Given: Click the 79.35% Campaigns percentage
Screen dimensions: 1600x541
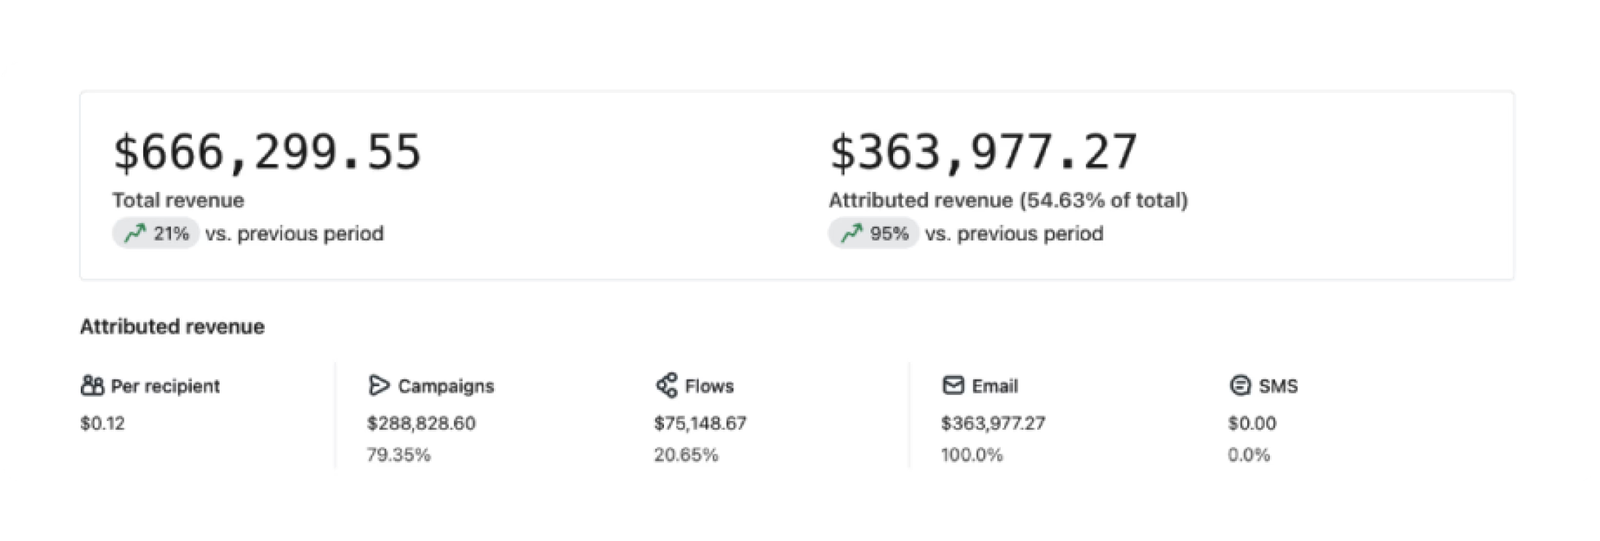Looking at the screenshot, I should pos(398,455).
